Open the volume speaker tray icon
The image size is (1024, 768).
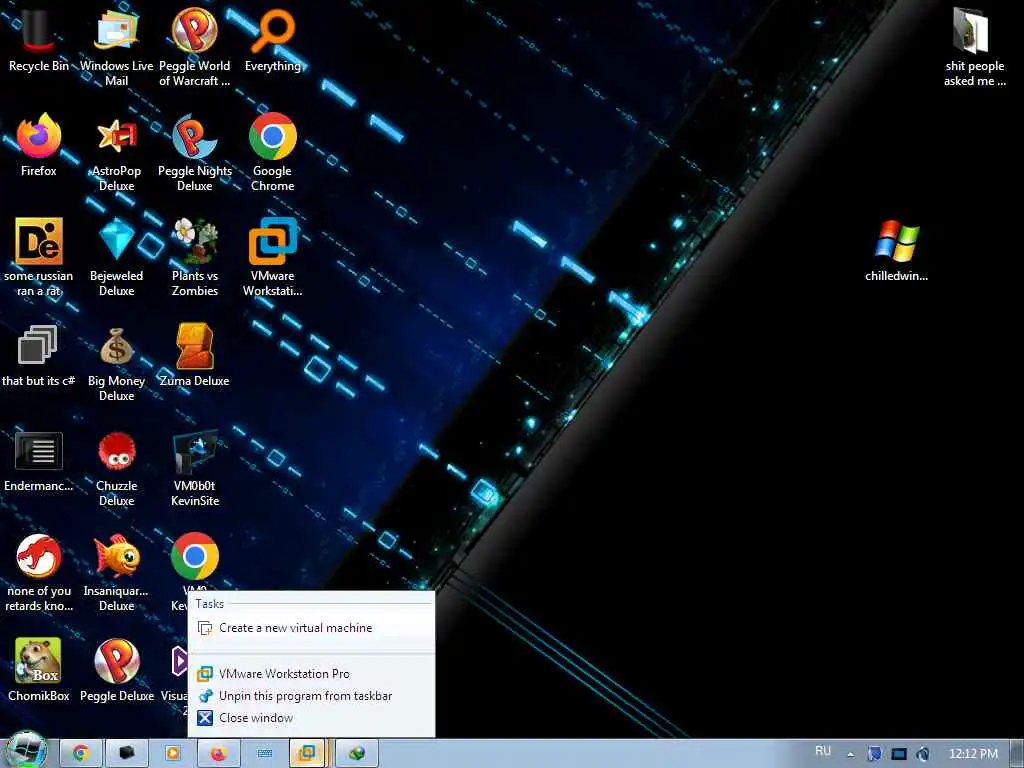pyautogui.click(x=923, y=754)
